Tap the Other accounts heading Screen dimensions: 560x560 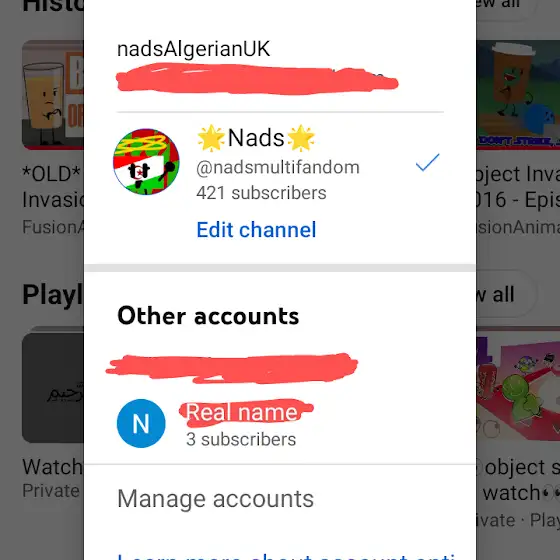click(208, 316)
